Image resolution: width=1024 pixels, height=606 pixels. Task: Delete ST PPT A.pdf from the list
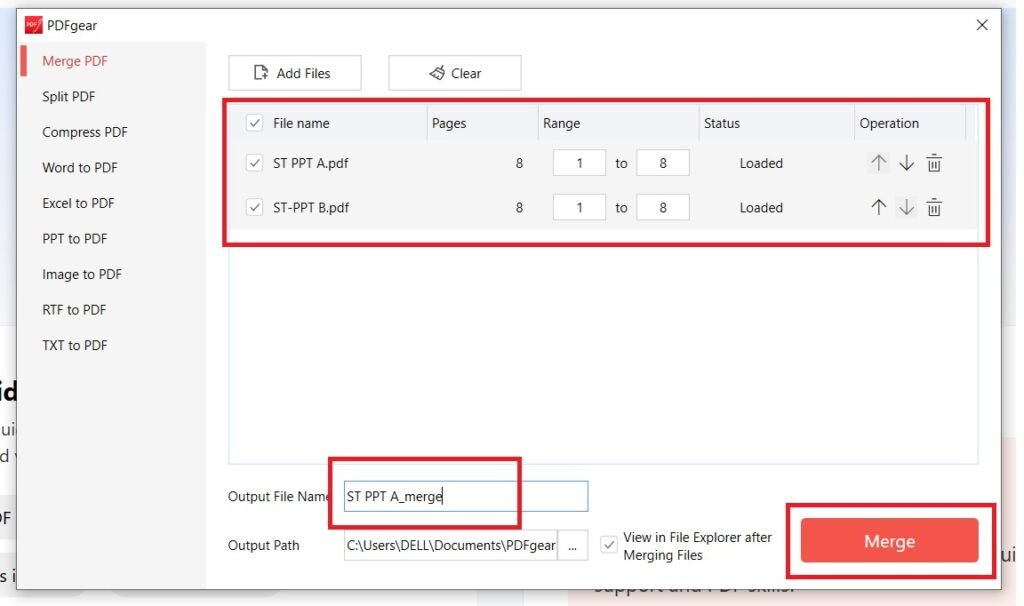[934, 163]
